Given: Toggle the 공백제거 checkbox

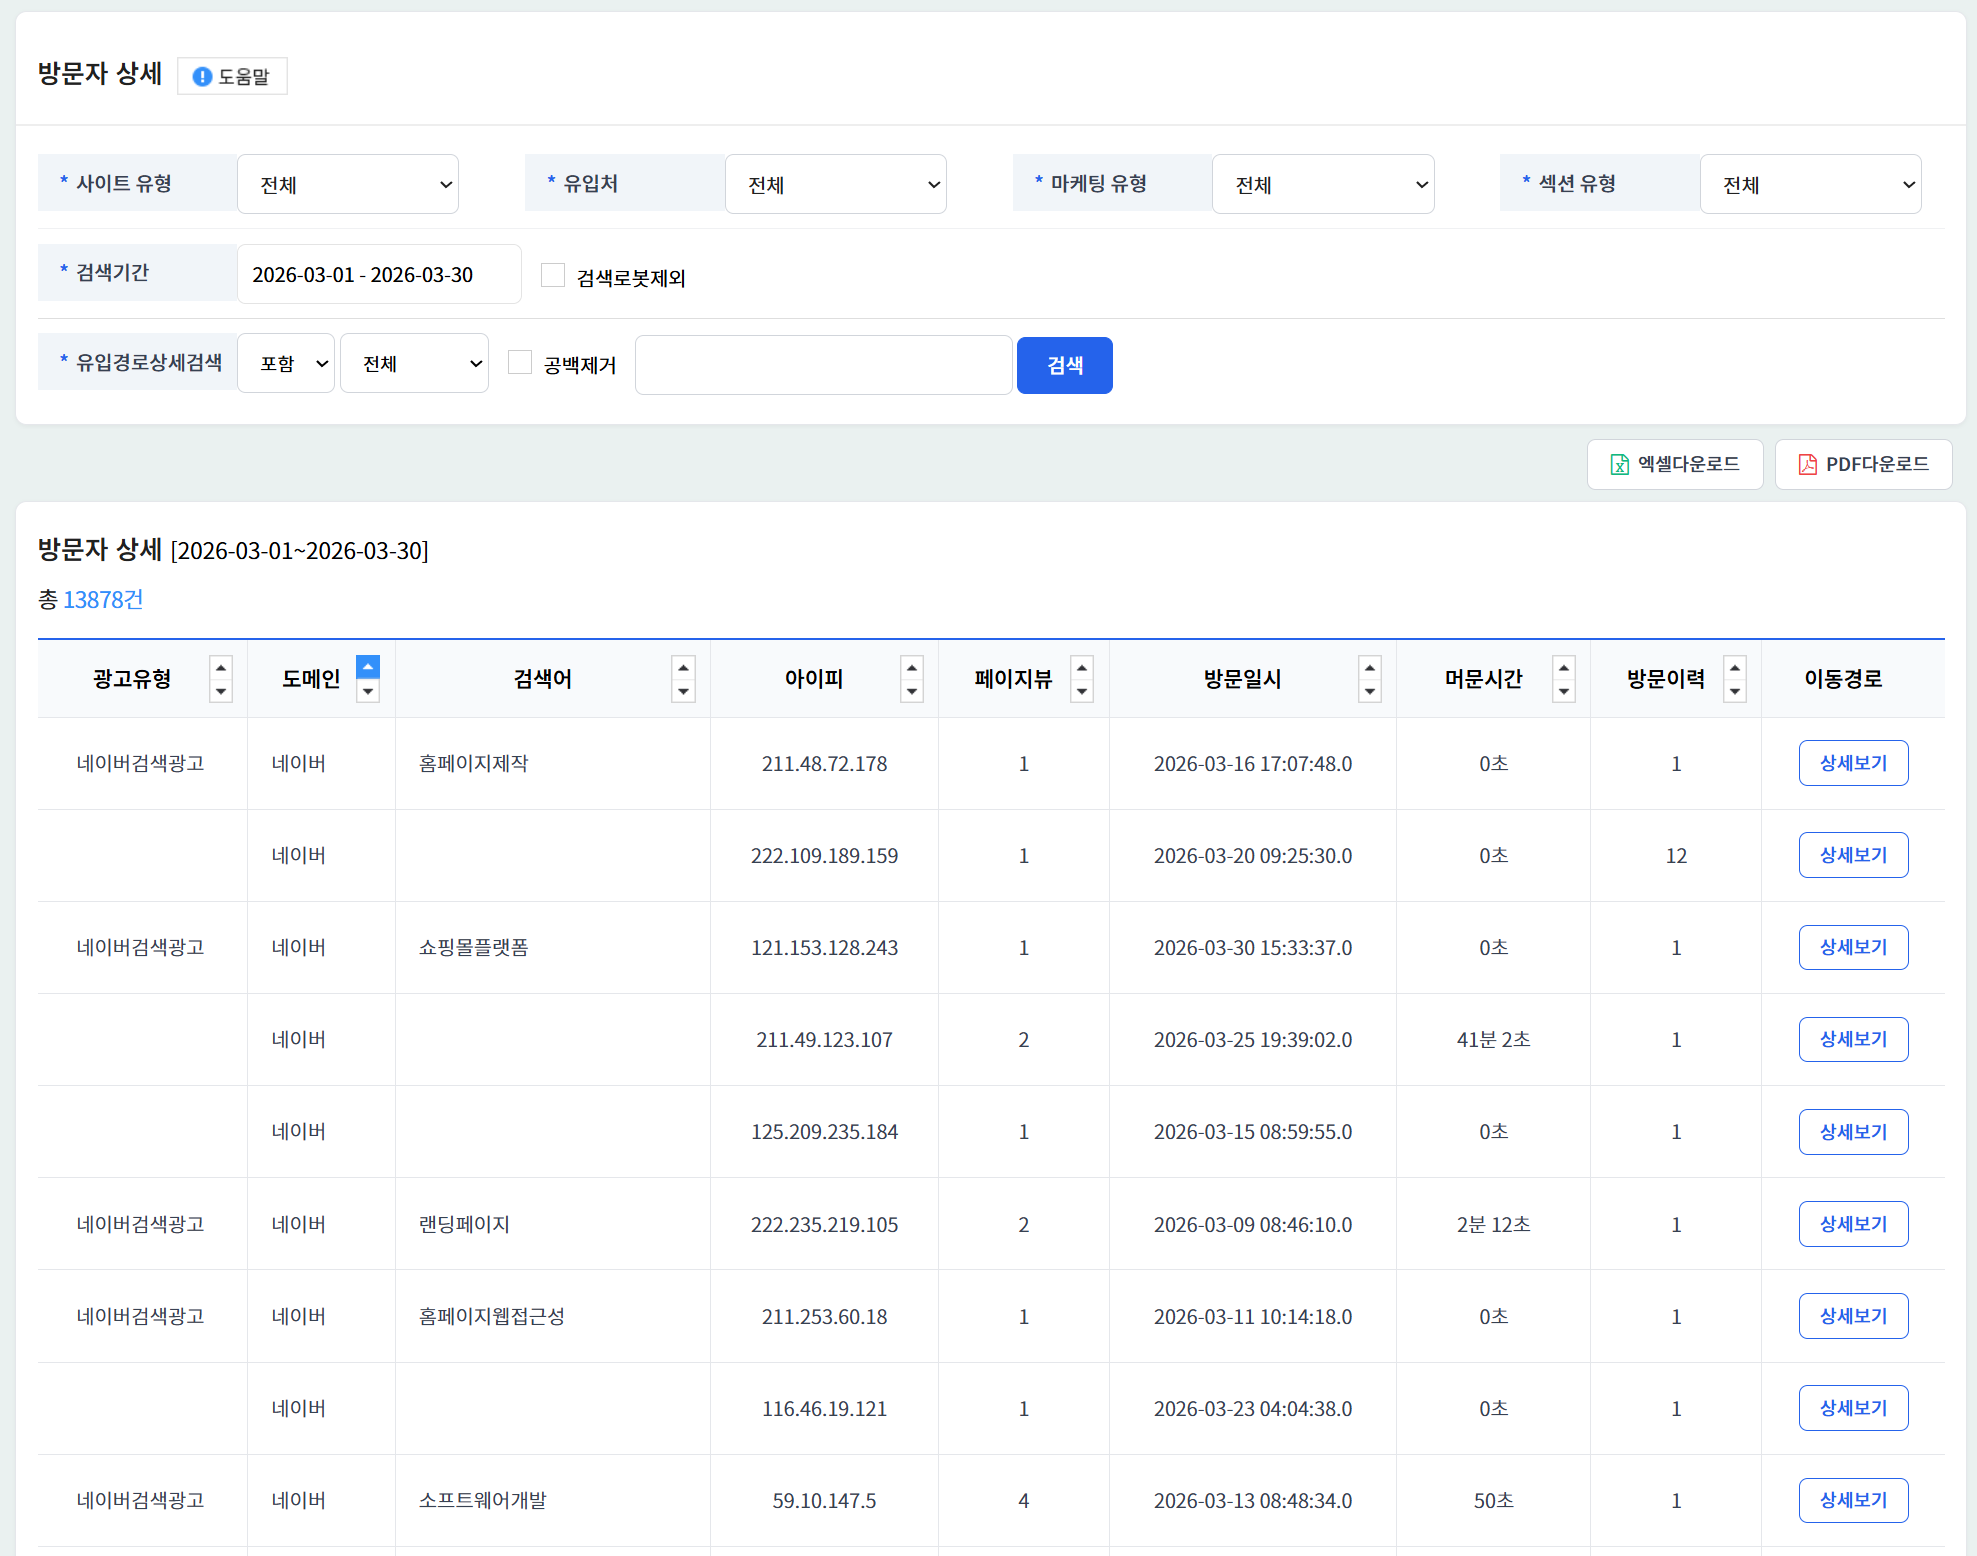Looking at the screenshot, I should [x=520, y=362].
